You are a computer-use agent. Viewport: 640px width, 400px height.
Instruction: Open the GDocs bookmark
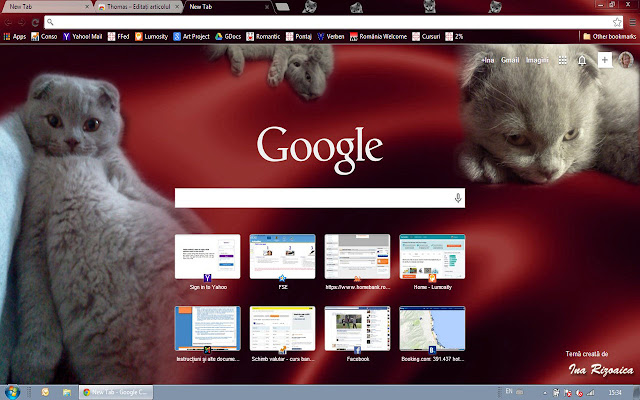(228, 37)
